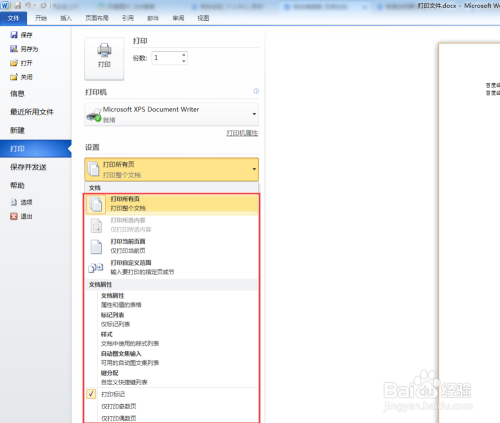The image size is (500, 423).
Task: Collapse the 打印所有页 settings dropdown
Action: (171, 169)
